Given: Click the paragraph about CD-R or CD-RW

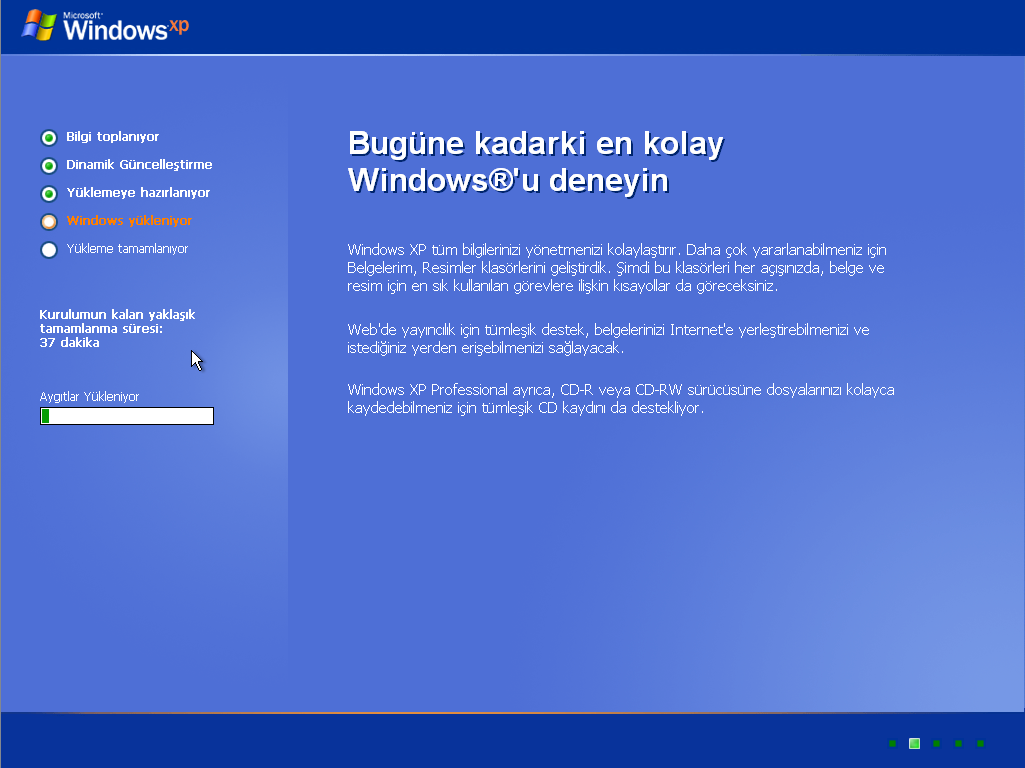Looking at the screenshot, I should 620,399.
